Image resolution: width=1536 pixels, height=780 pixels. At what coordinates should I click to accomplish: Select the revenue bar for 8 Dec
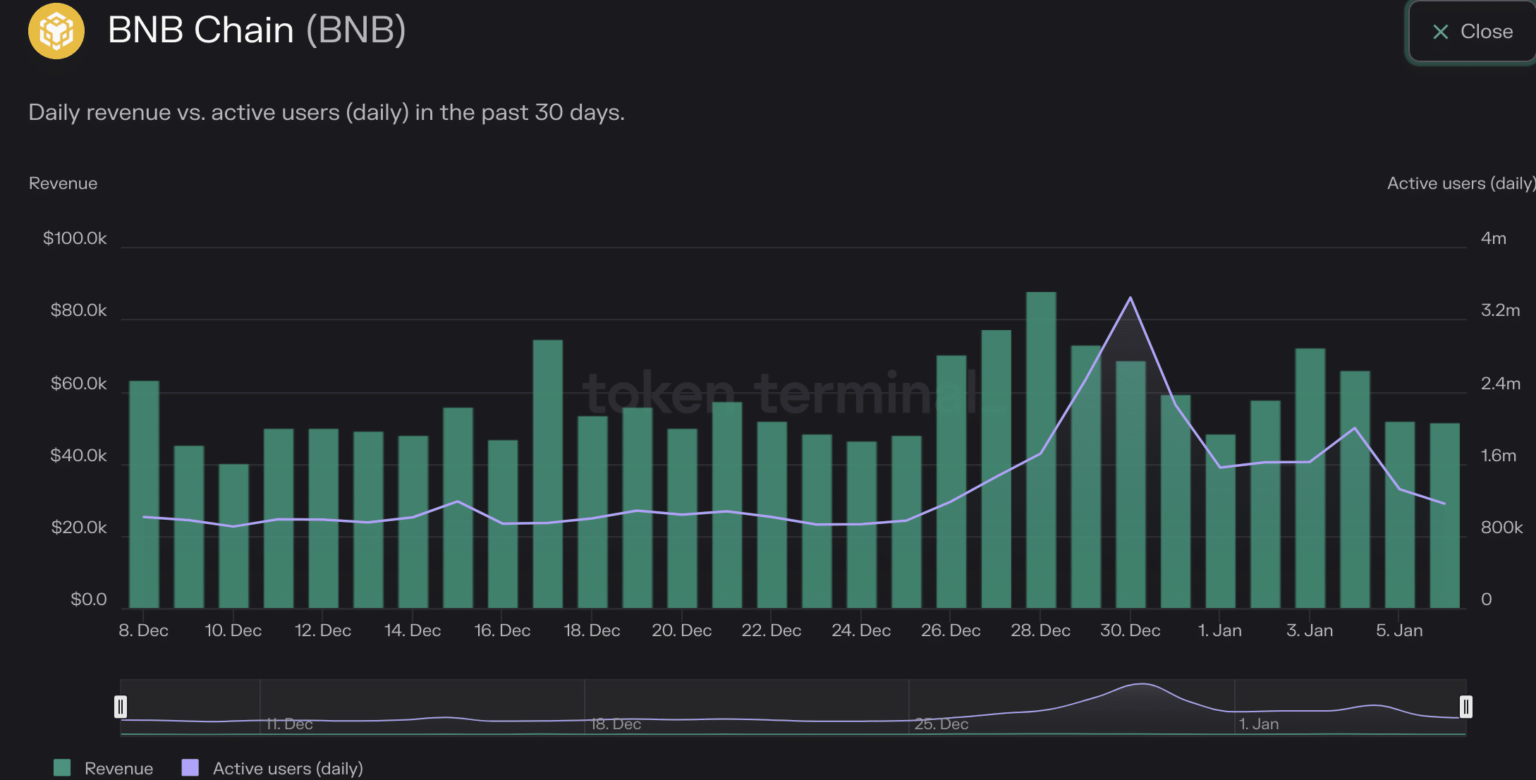144,494
